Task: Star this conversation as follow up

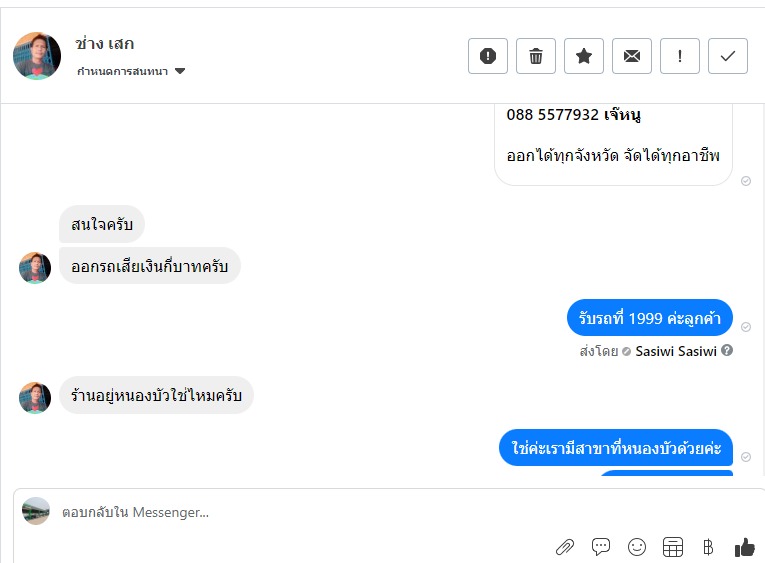Action: [584, 56]
